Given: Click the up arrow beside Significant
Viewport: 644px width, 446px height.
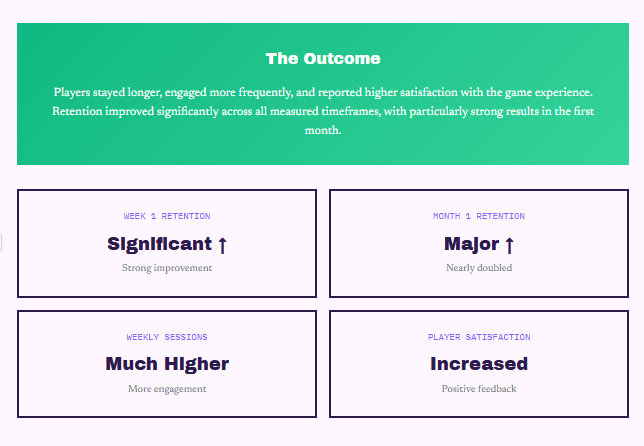Looking at the screenshot, I should [x=222, y=245].
